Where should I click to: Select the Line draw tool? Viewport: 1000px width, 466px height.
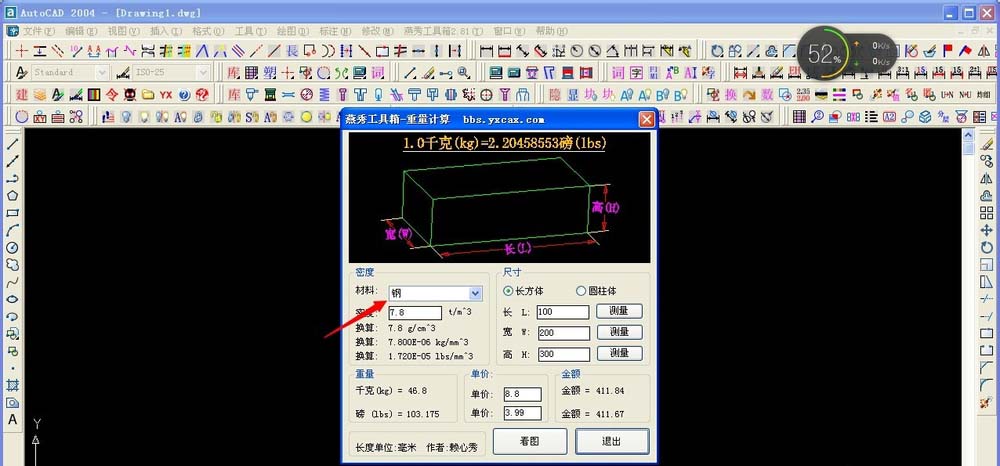point(12,144)
